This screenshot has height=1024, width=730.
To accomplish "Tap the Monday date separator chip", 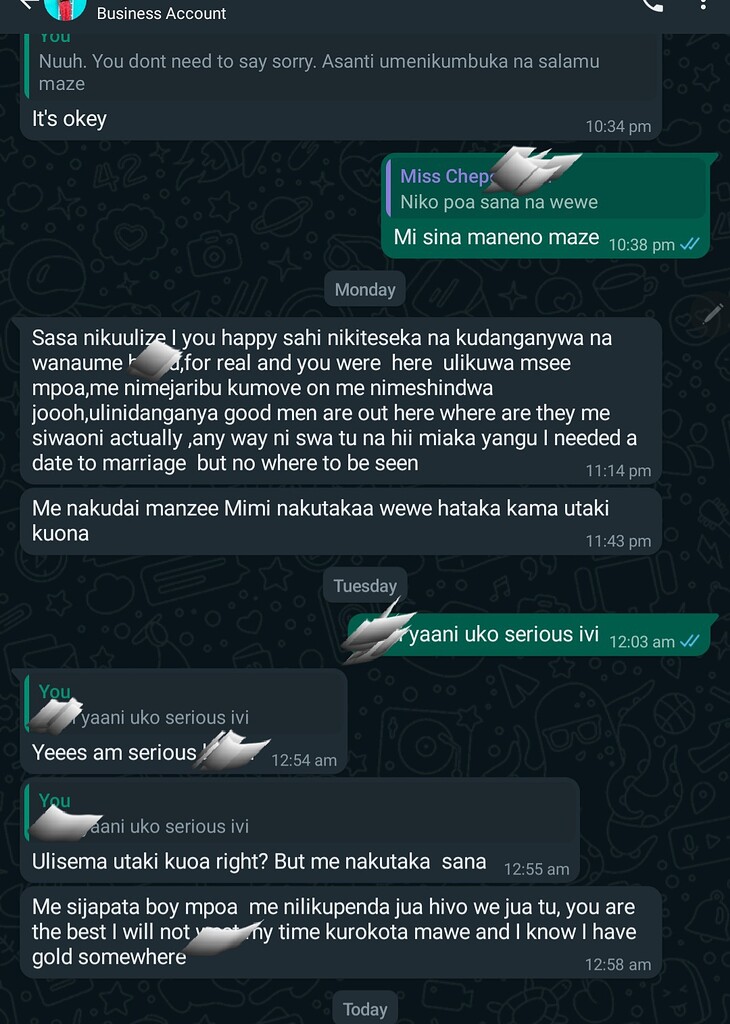I will pos(365,289).
